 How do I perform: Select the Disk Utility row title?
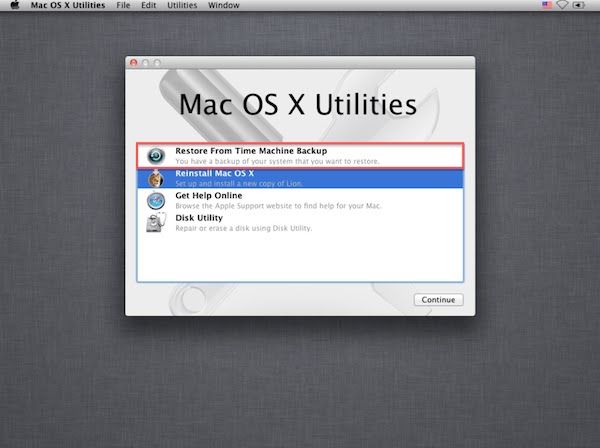point(199,218)
